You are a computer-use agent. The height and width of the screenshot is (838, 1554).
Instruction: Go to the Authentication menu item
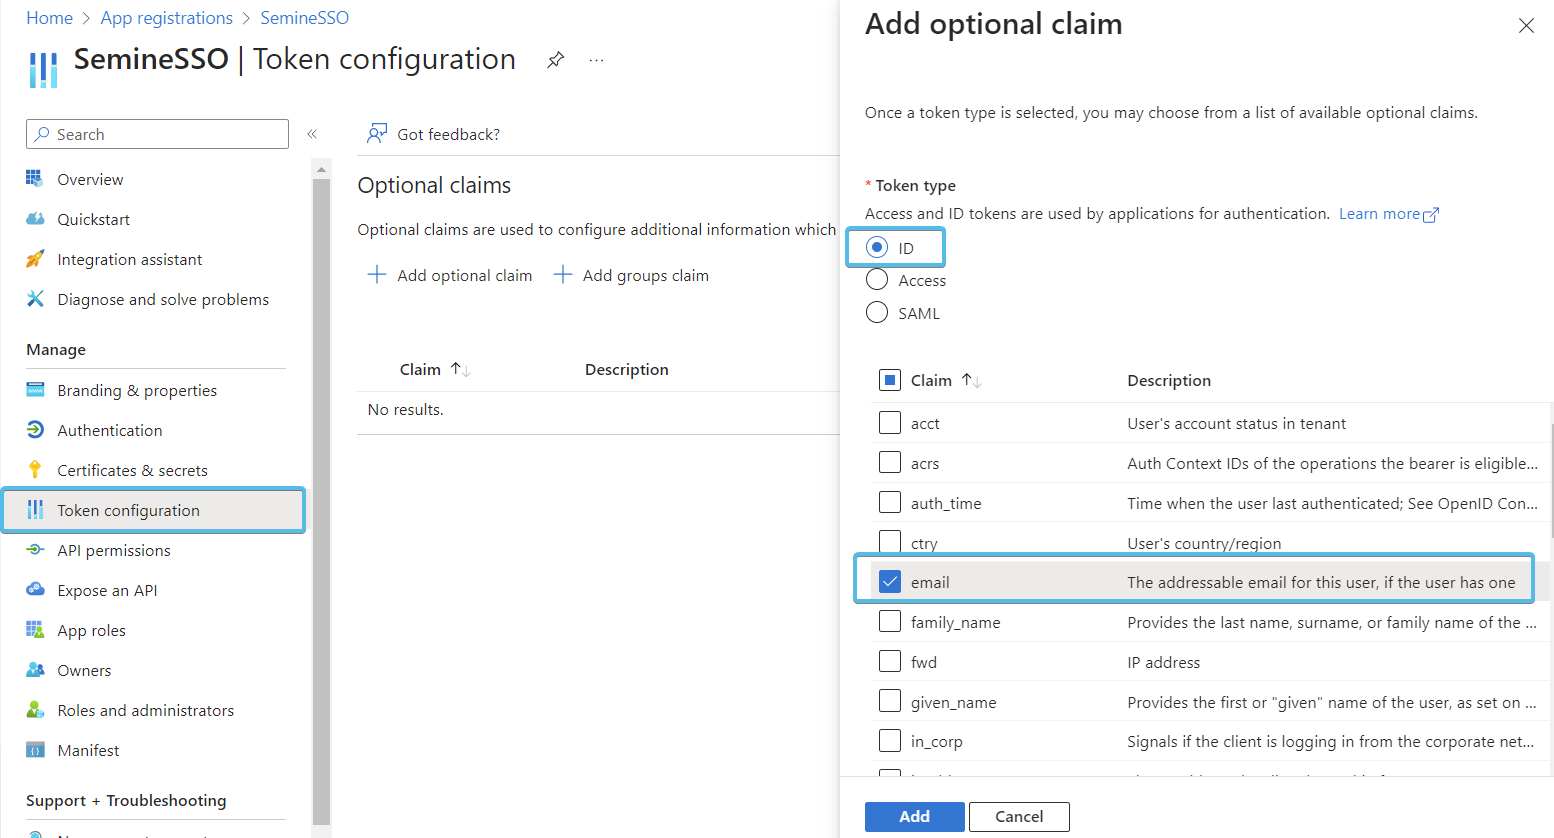tap(110, 430)
